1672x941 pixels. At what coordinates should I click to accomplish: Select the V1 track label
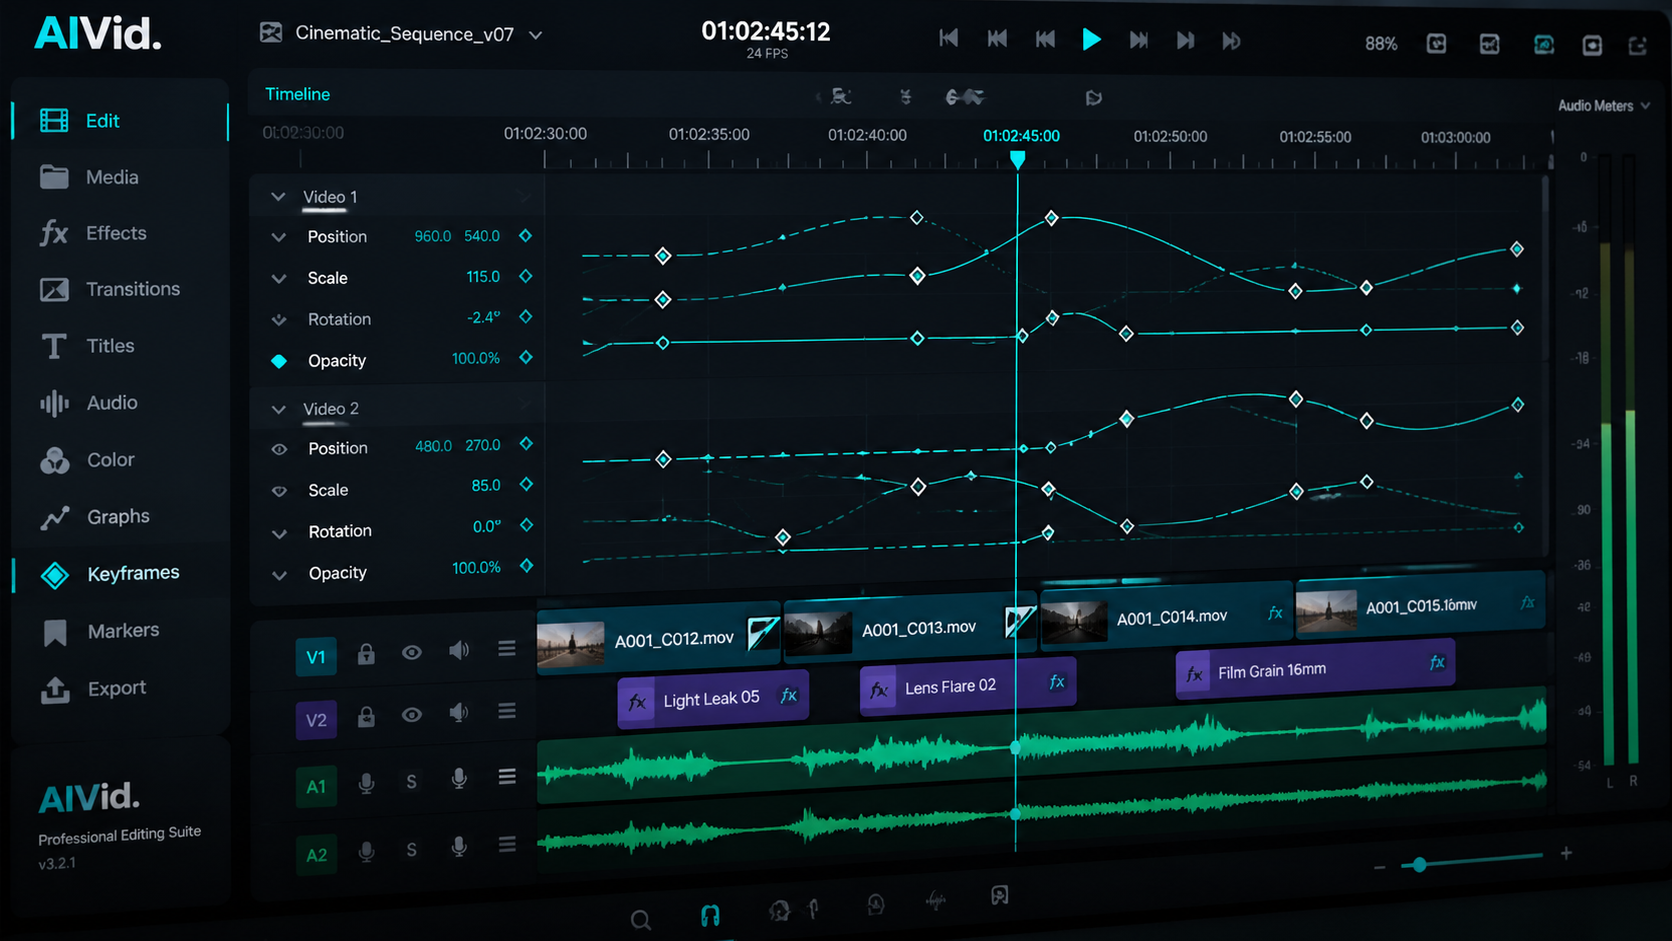click(316, 657)
